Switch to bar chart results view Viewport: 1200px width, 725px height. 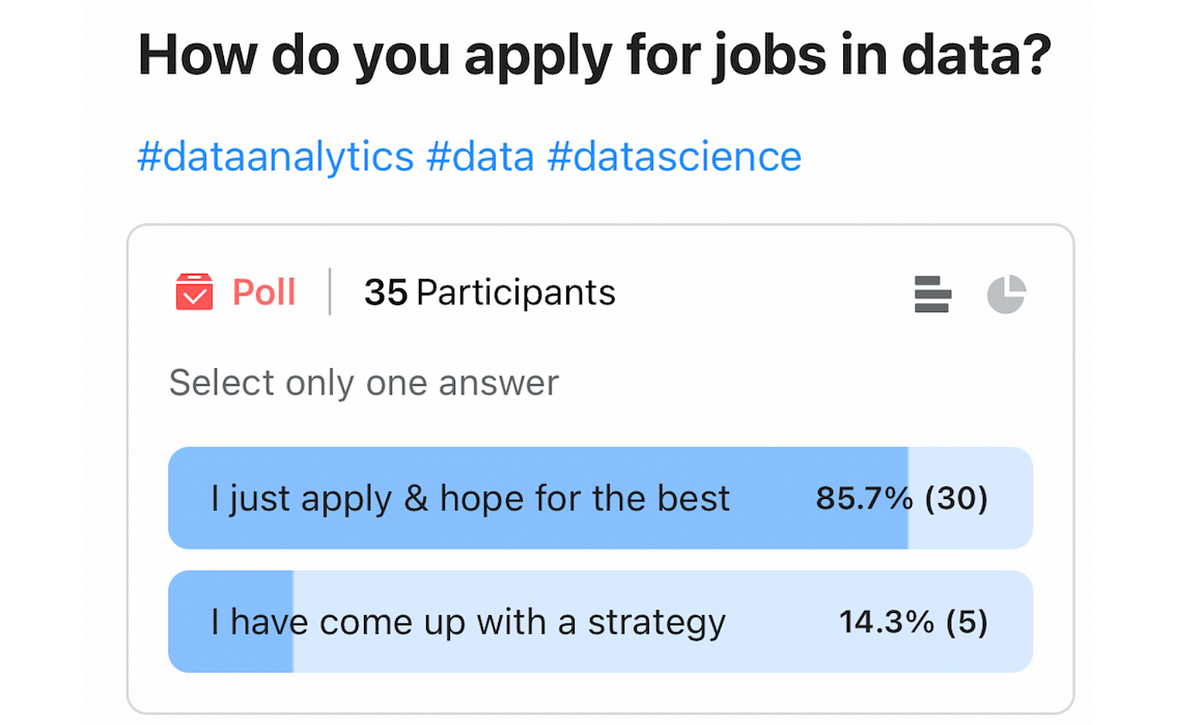pos(932,294)
